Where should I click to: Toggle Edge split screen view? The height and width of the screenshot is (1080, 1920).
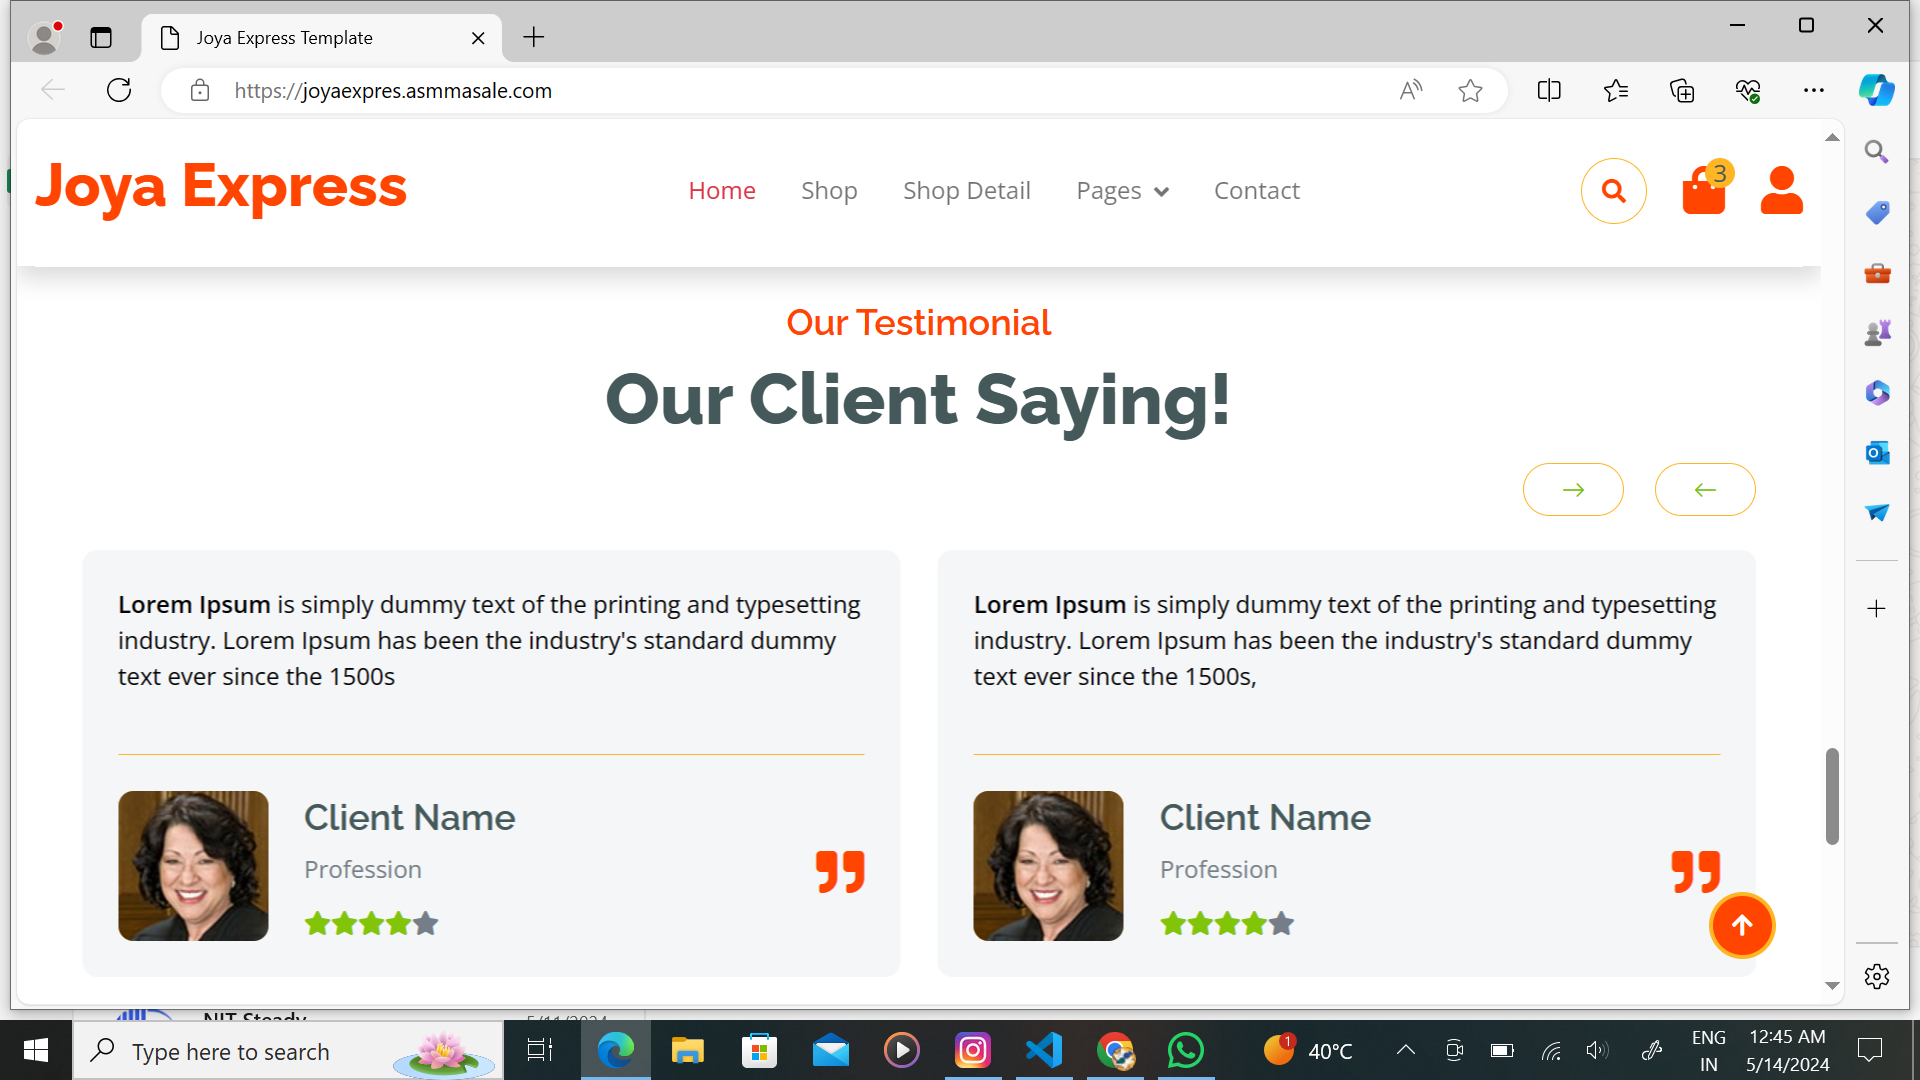(x=1549, y=91)
